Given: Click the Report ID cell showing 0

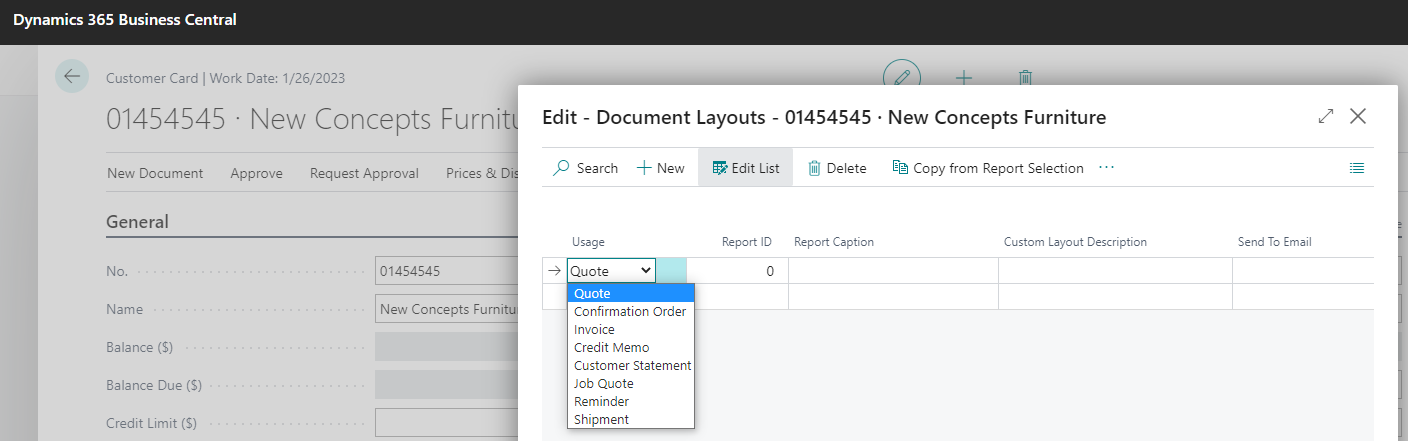Looking at the screenshot, I should 737,270.
